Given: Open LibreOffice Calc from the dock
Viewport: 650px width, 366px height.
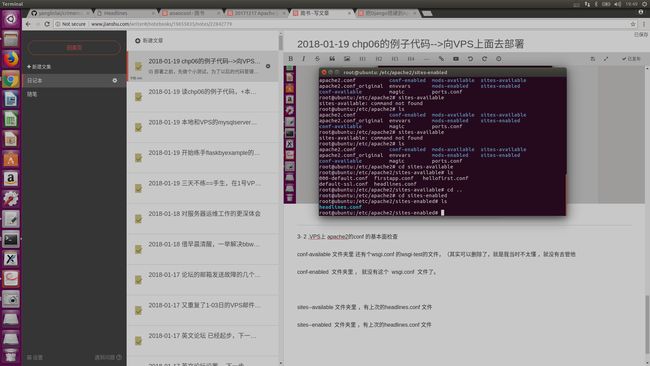Looking at the screenshot, I should click(x=11, y=119).
